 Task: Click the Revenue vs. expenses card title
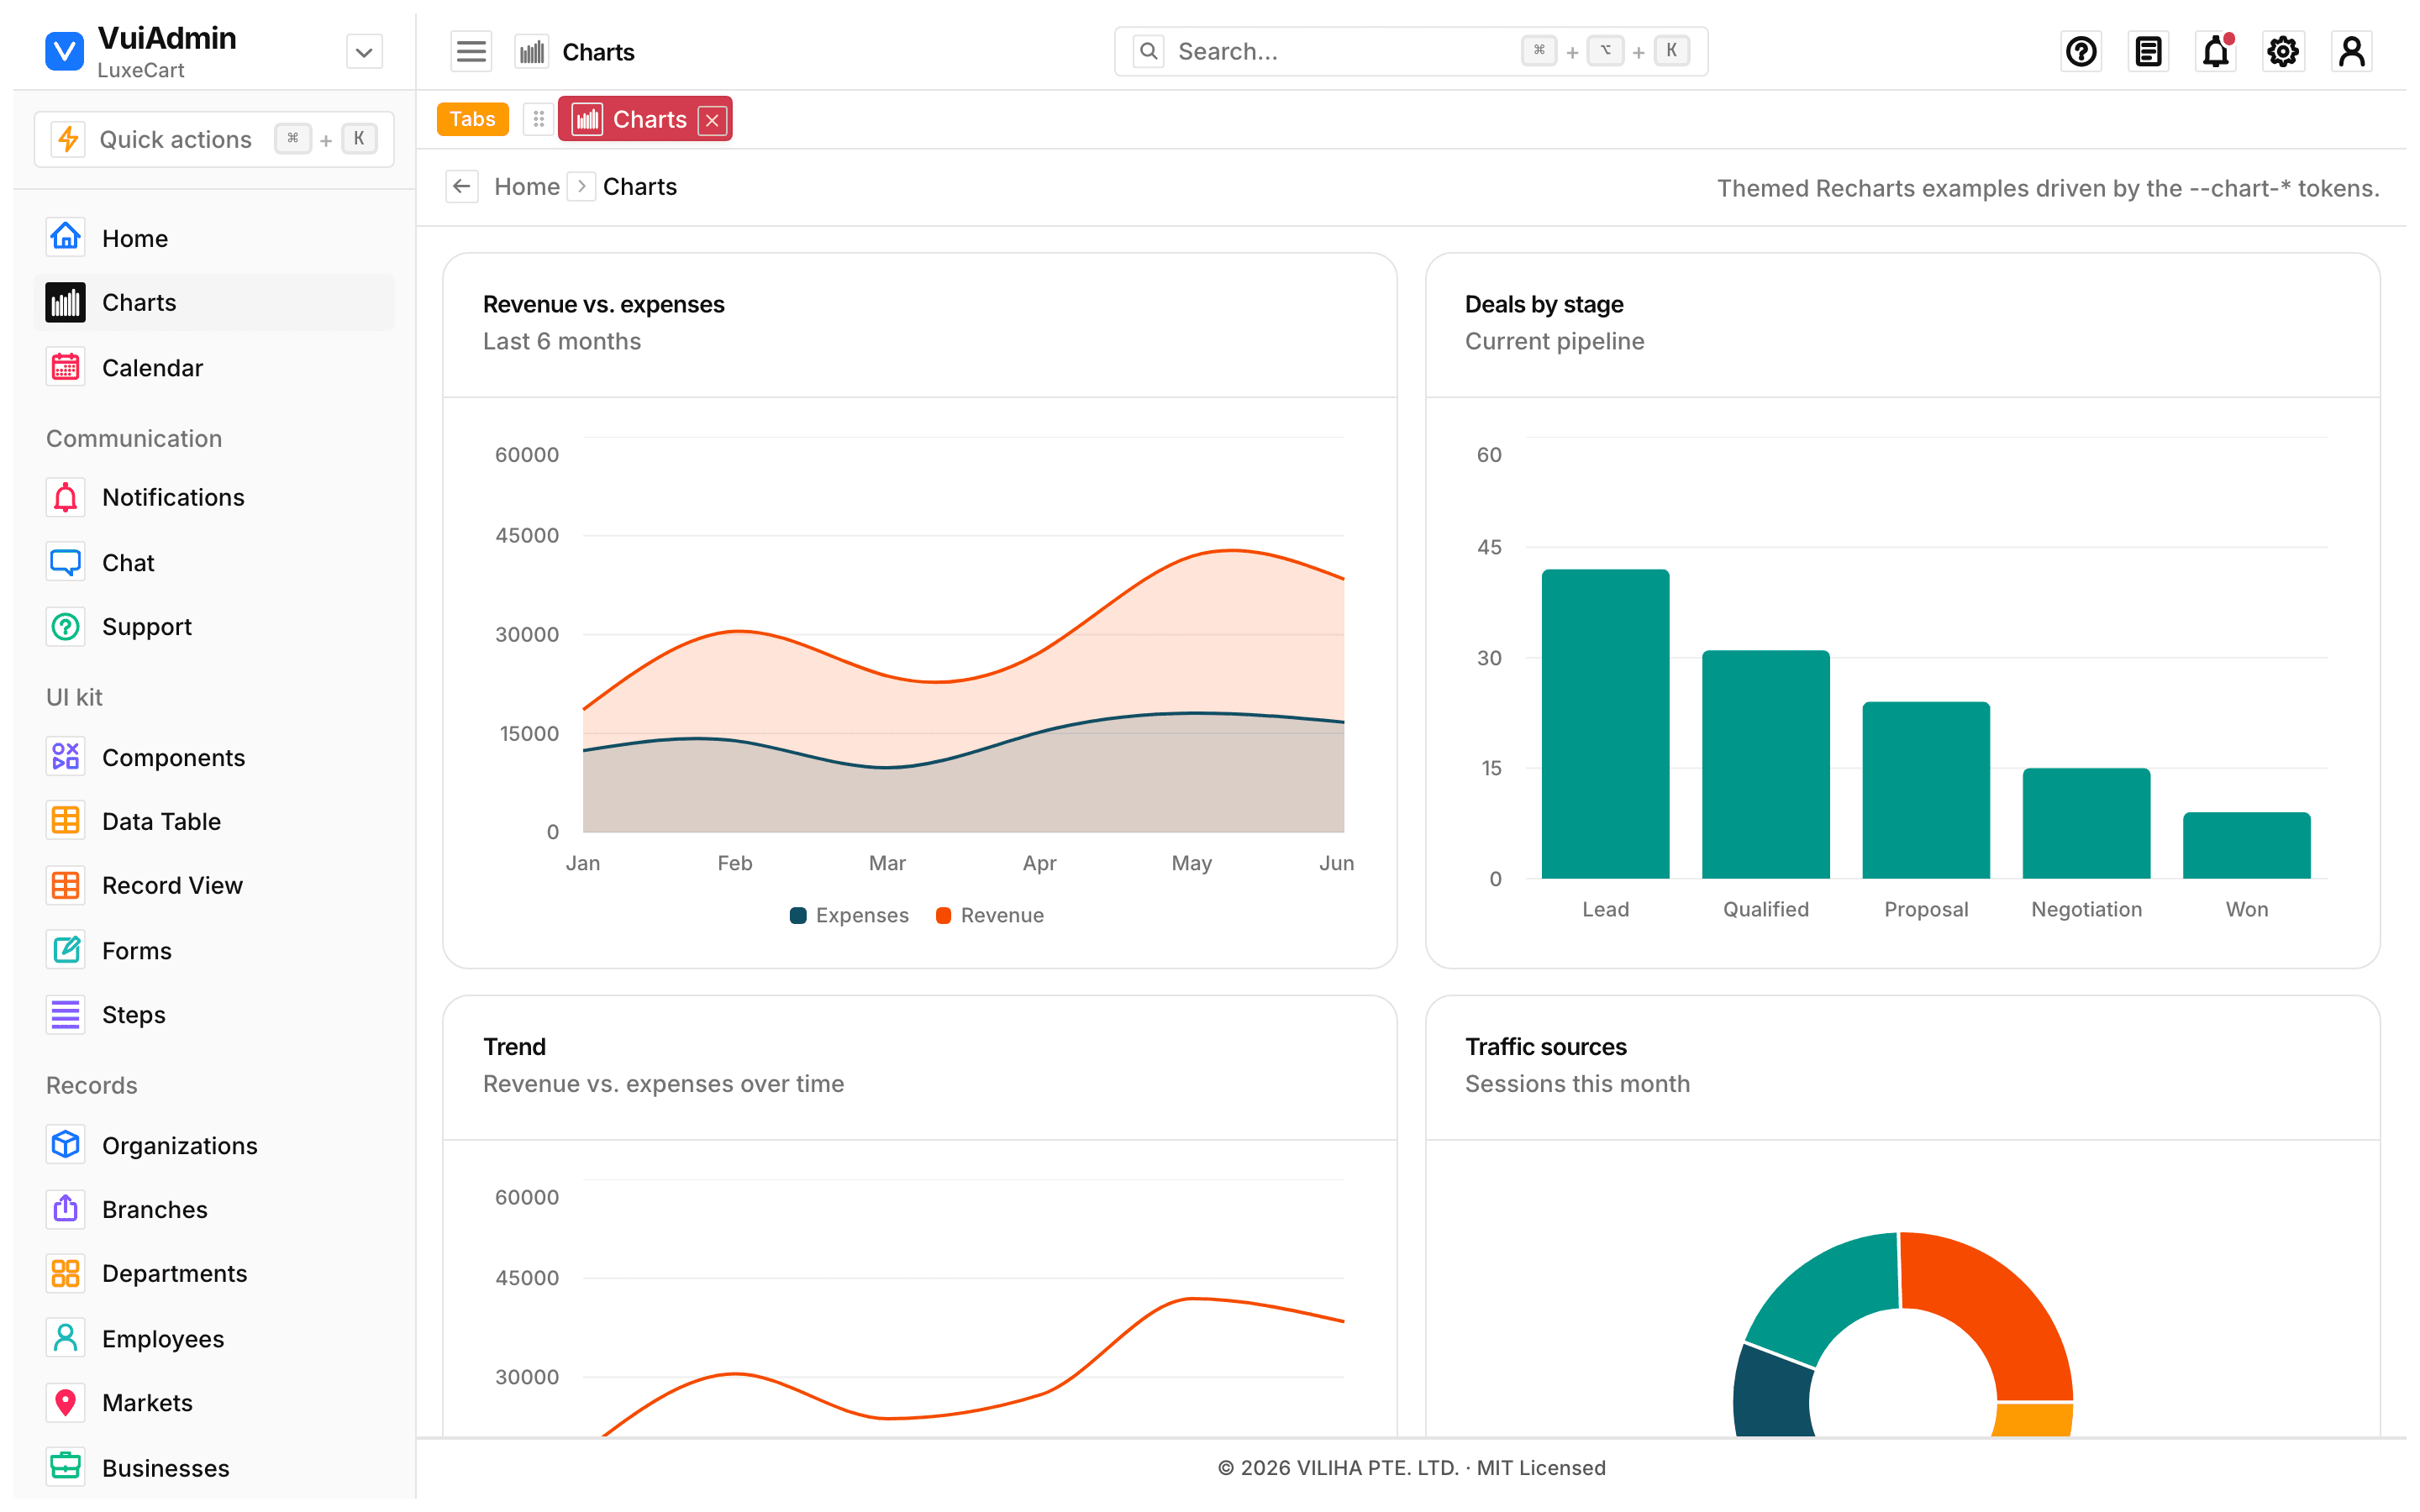pyautogui.click(x=603, y=304)
